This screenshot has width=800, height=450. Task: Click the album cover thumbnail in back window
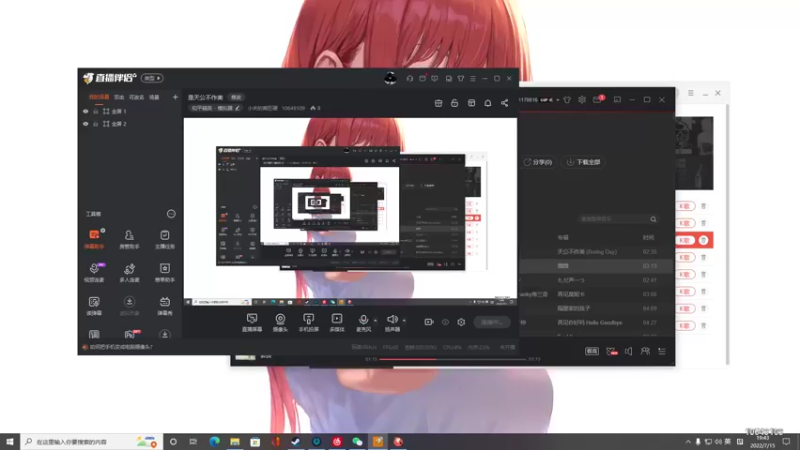(x=694, y=153)
